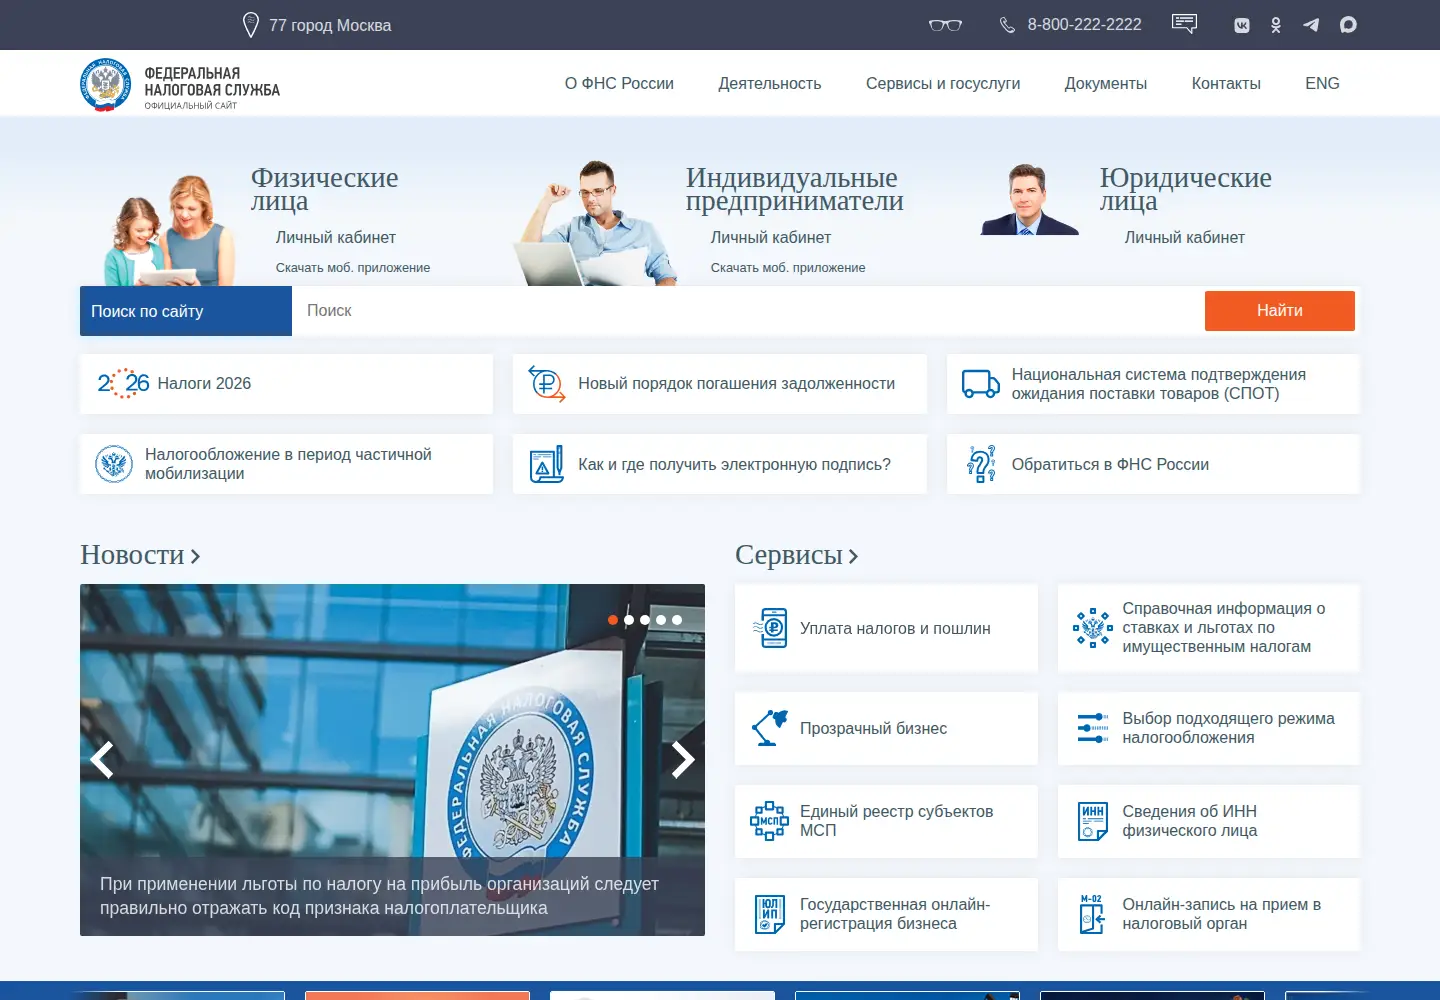Viewport: 1440px width, 1000px height.
Task: Click the ЮЛ ИП registration icon
Action: tap(770, 914)
